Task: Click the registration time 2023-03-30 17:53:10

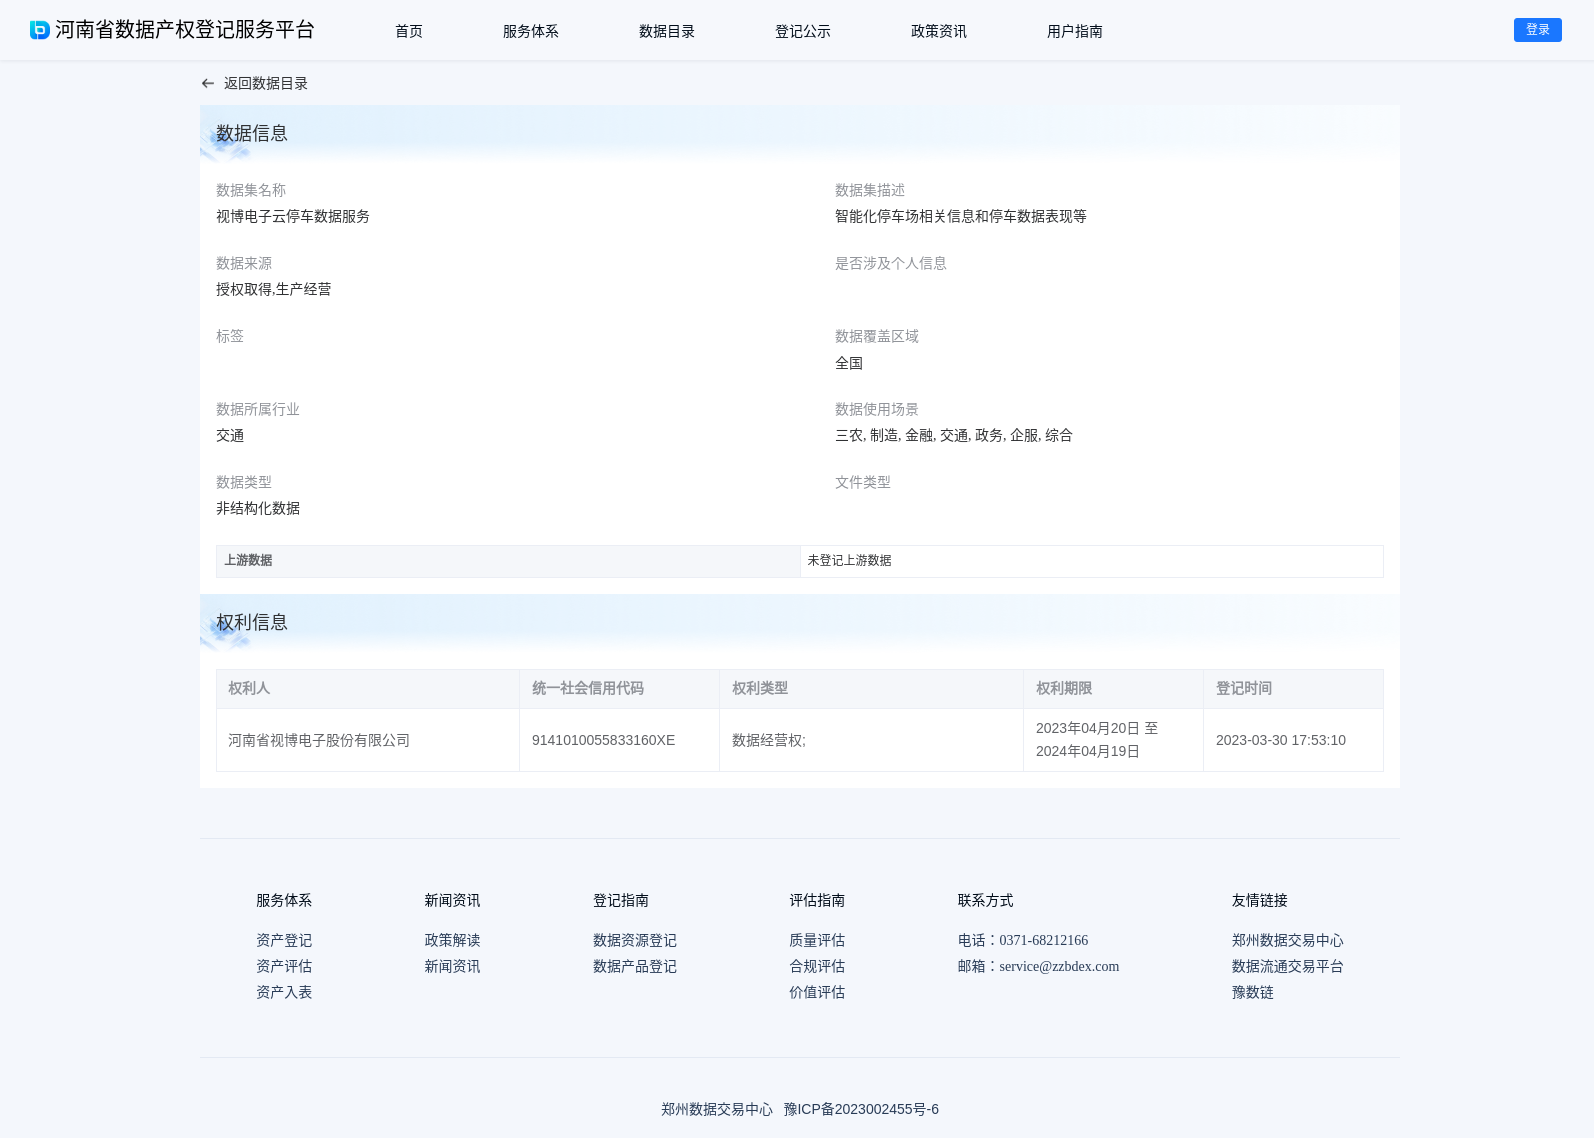Action: click(1281, 740)
